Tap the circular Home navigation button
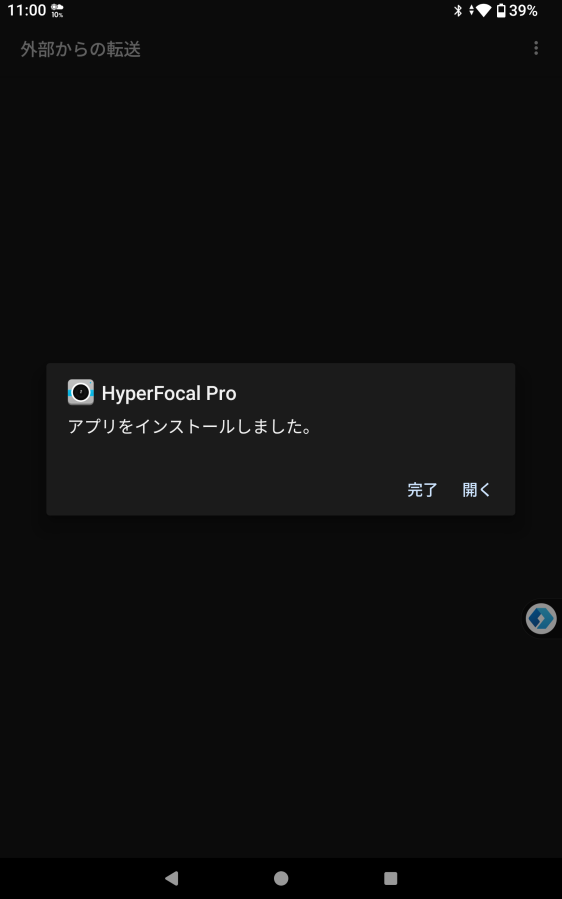This screenshot has height=899, width=562. pos(281,878)
